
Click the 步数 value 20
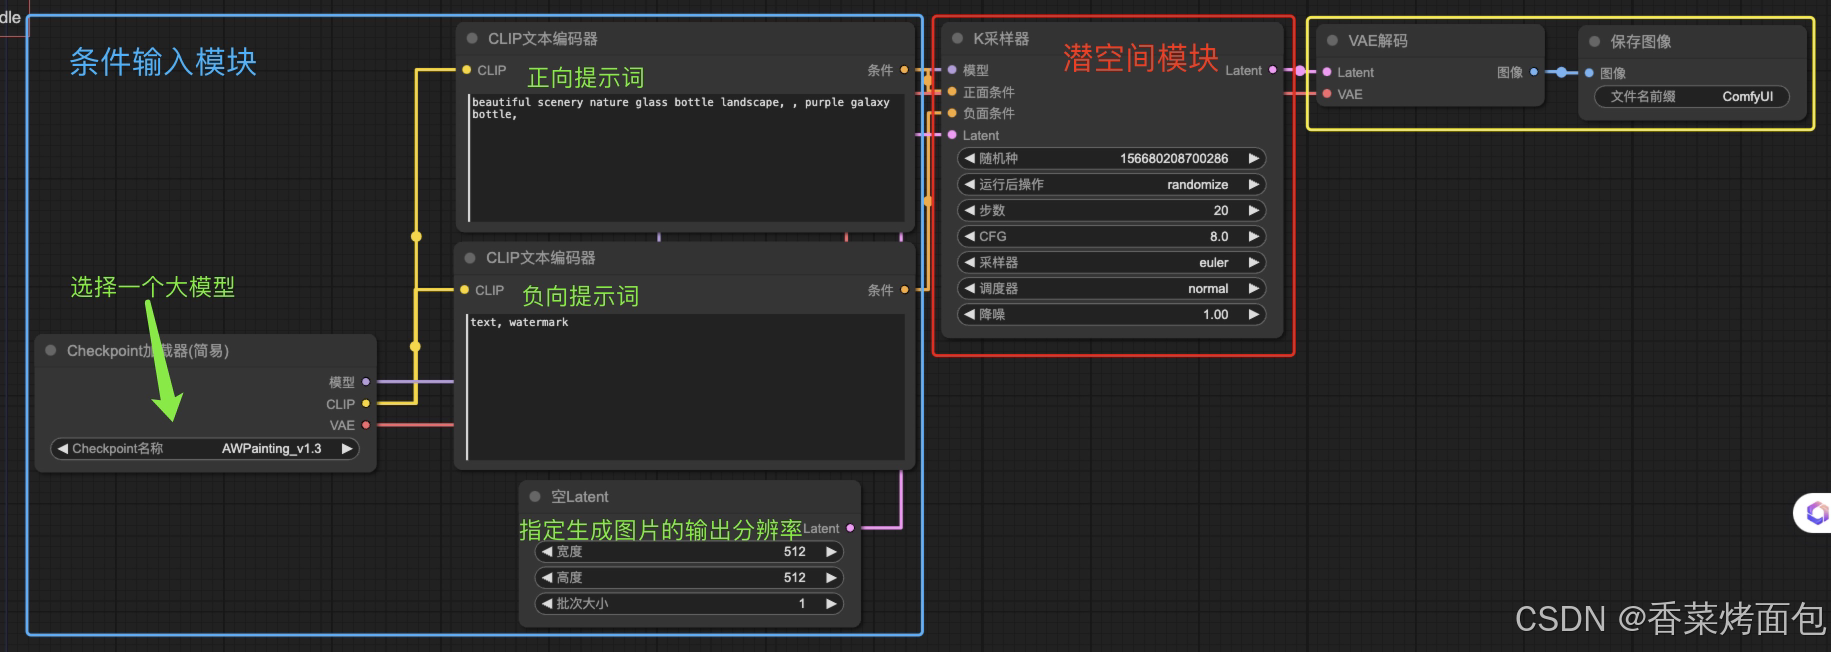click(1221, 210)
